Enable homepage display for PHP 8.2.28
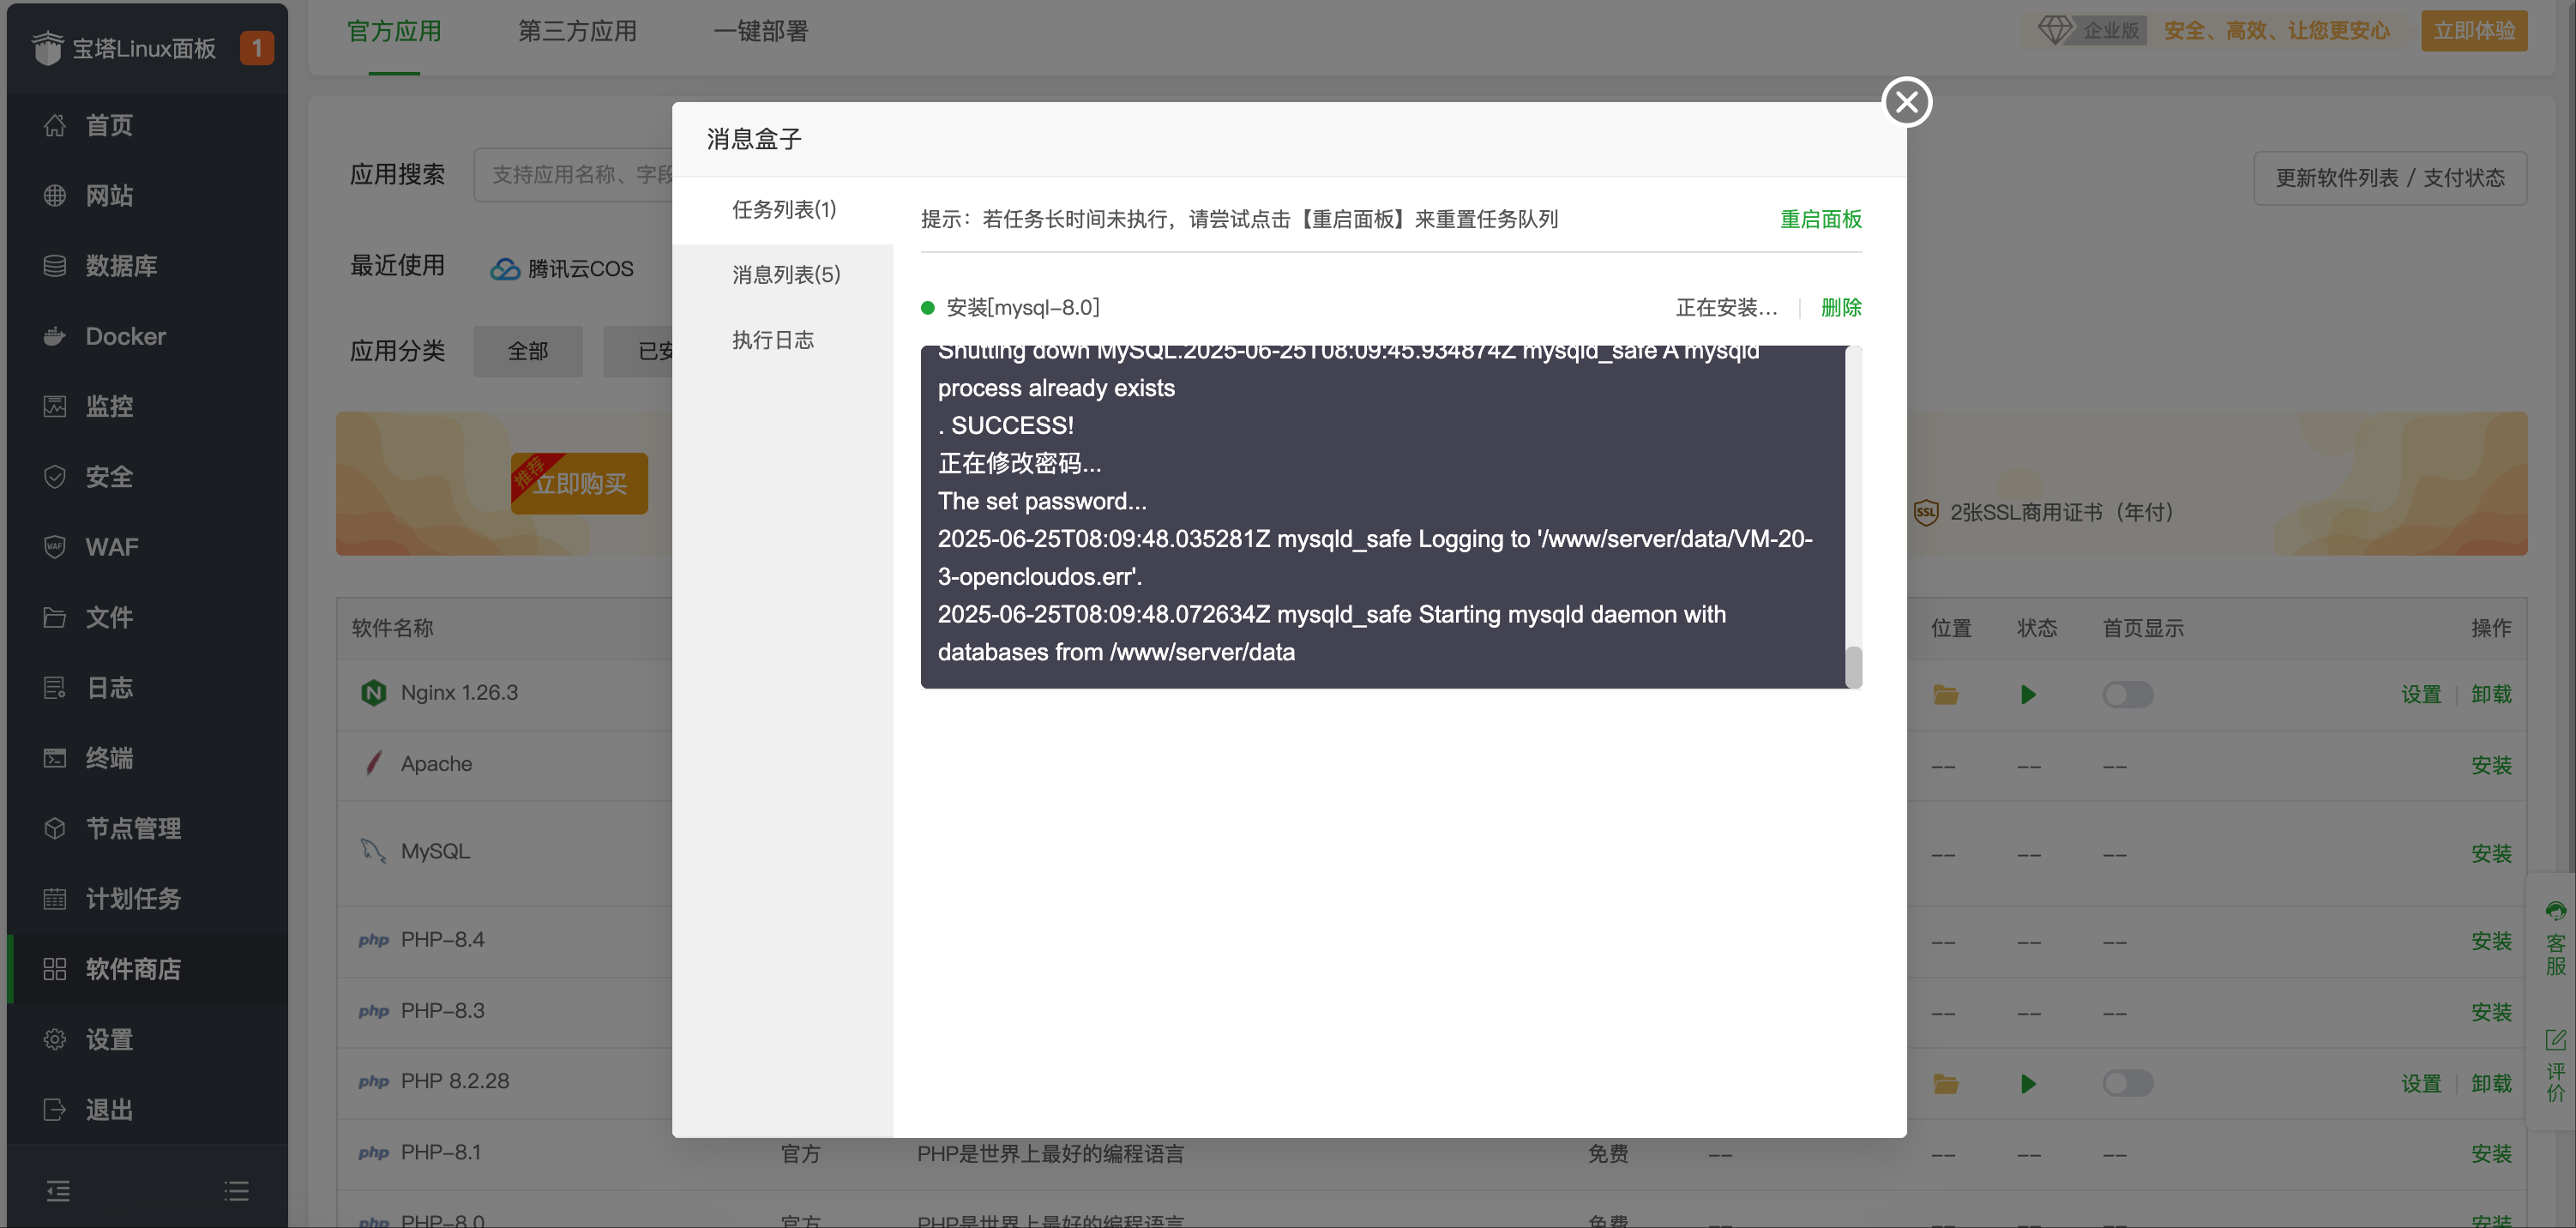The height and width of the screenshot is (1228, 2576). pos(2127,1083)
